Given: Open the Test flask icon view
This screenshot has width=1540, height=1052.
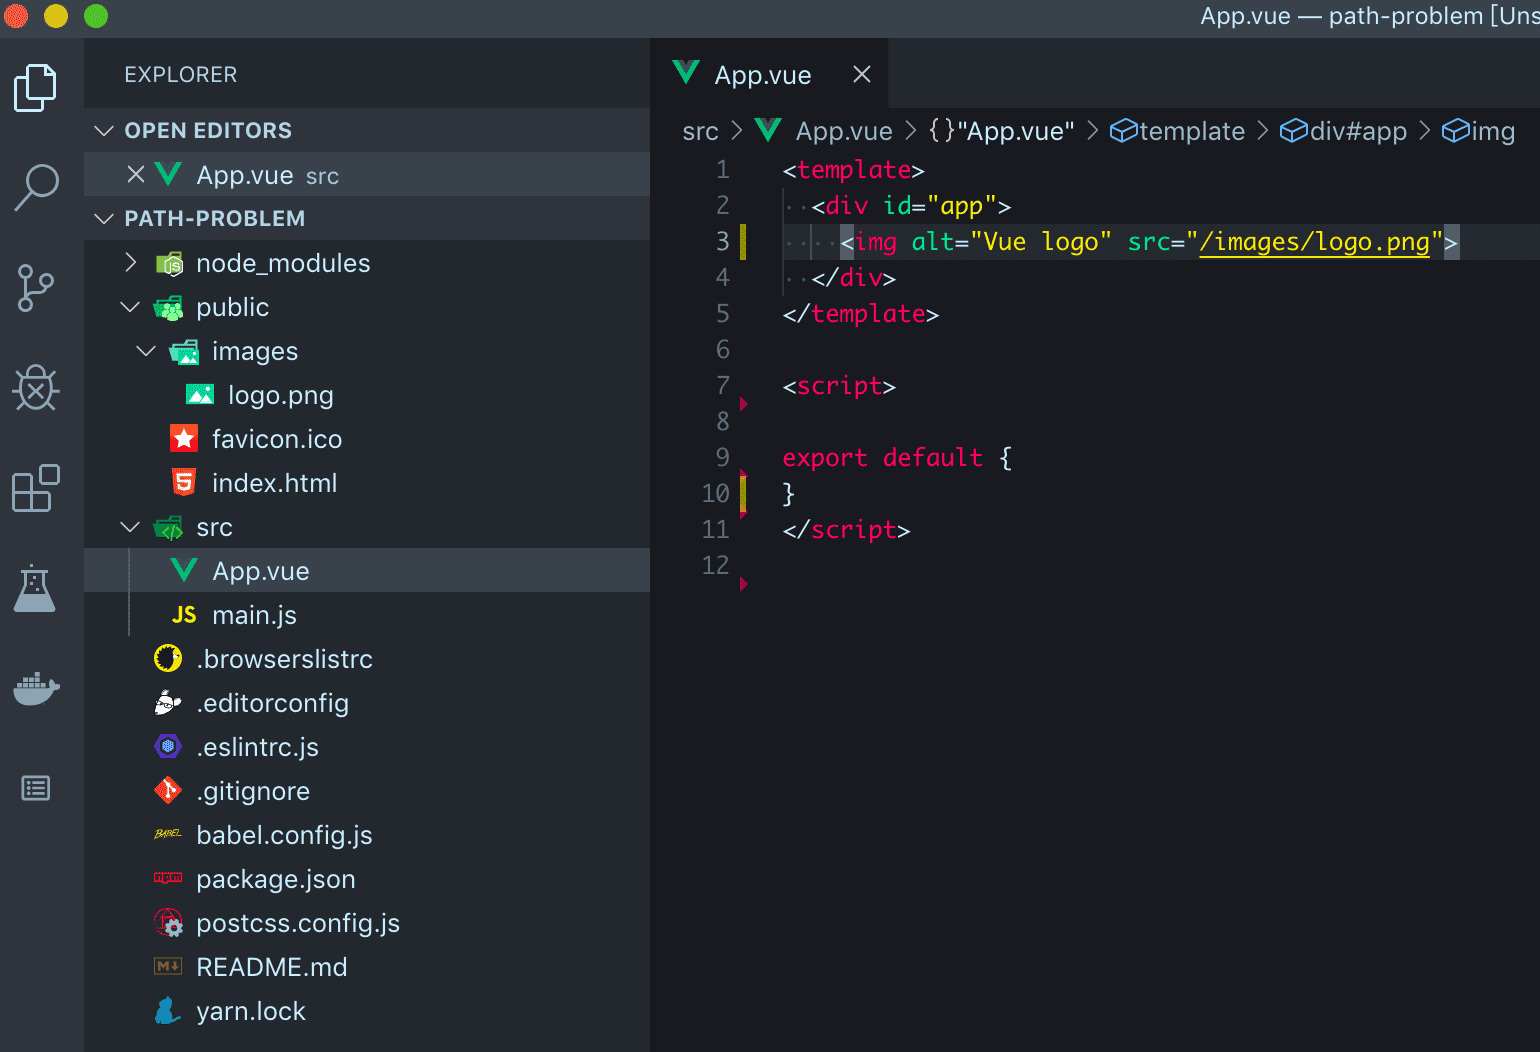Looking at the screenshot, I should point(36,588).
